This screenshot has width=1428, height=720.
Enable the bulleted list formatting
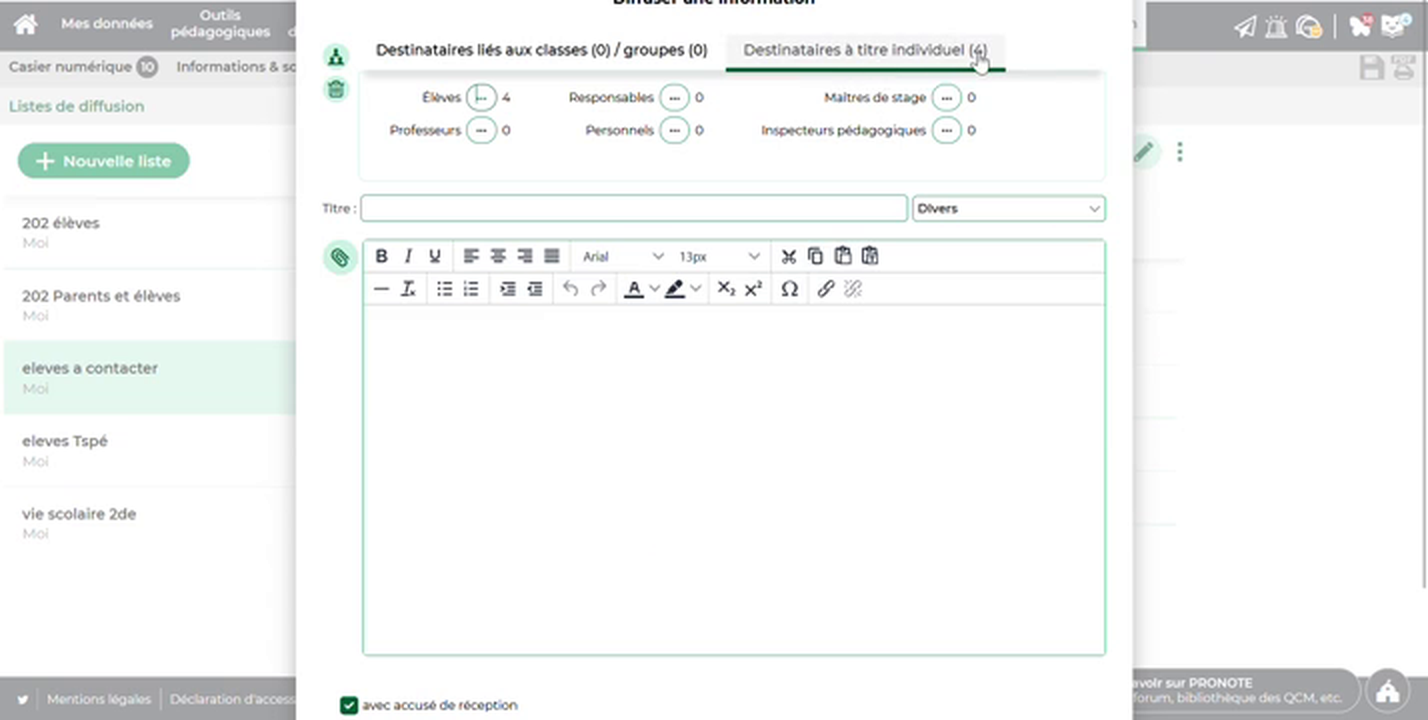(445, 289)
